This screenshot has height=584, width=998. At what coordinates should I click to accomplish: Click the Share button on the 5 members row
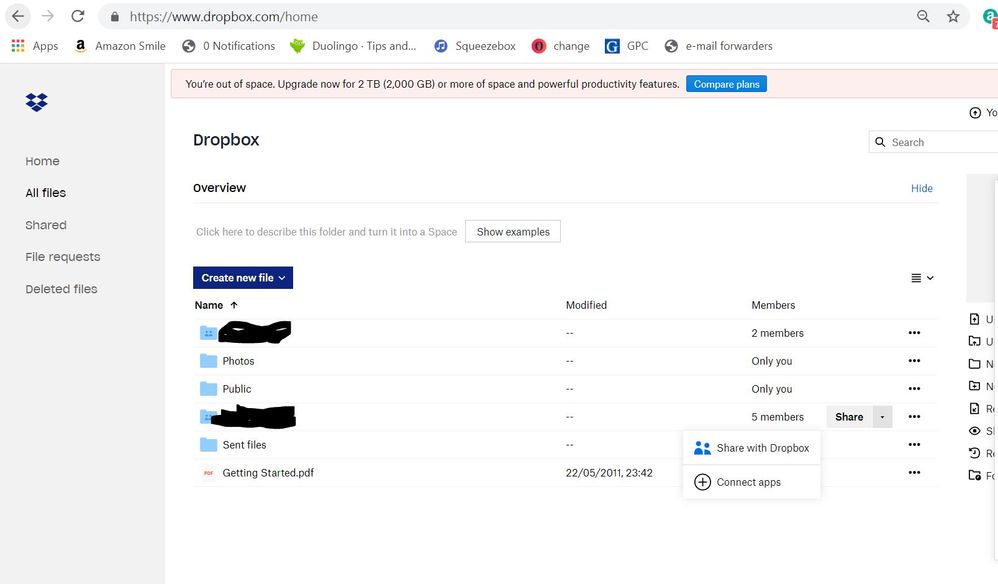[x=849, y=417]
